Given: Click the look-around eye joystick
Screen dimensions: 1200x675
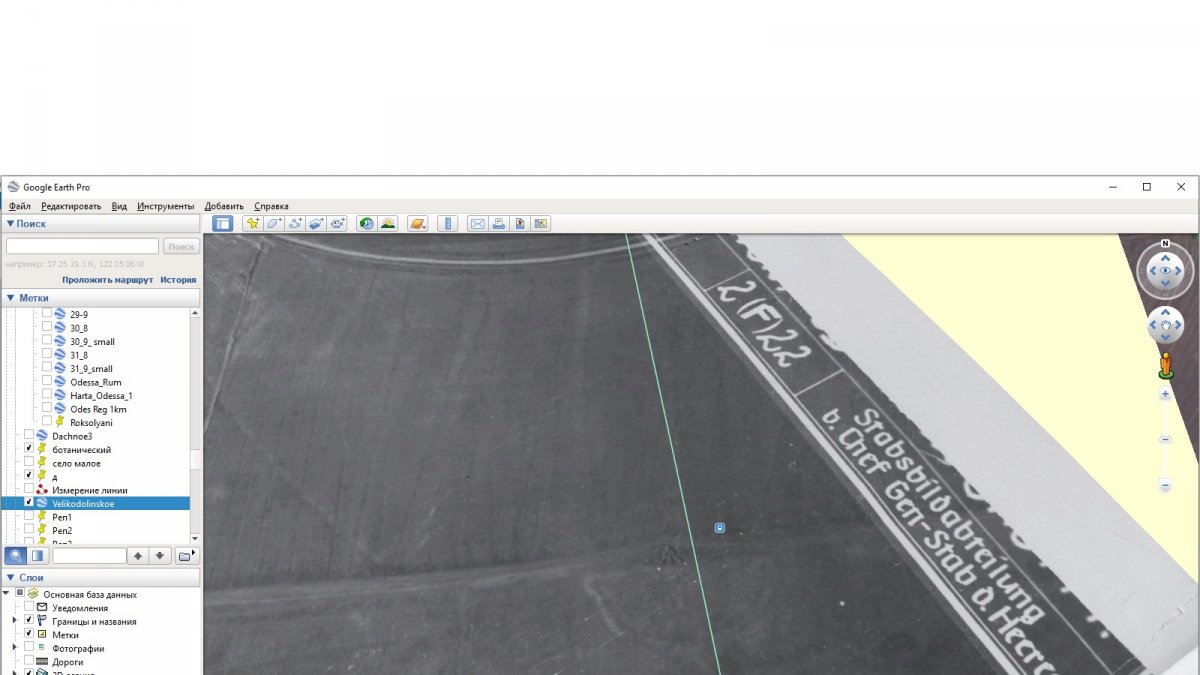Looking at the screenshot, I should coord(1165,271).
